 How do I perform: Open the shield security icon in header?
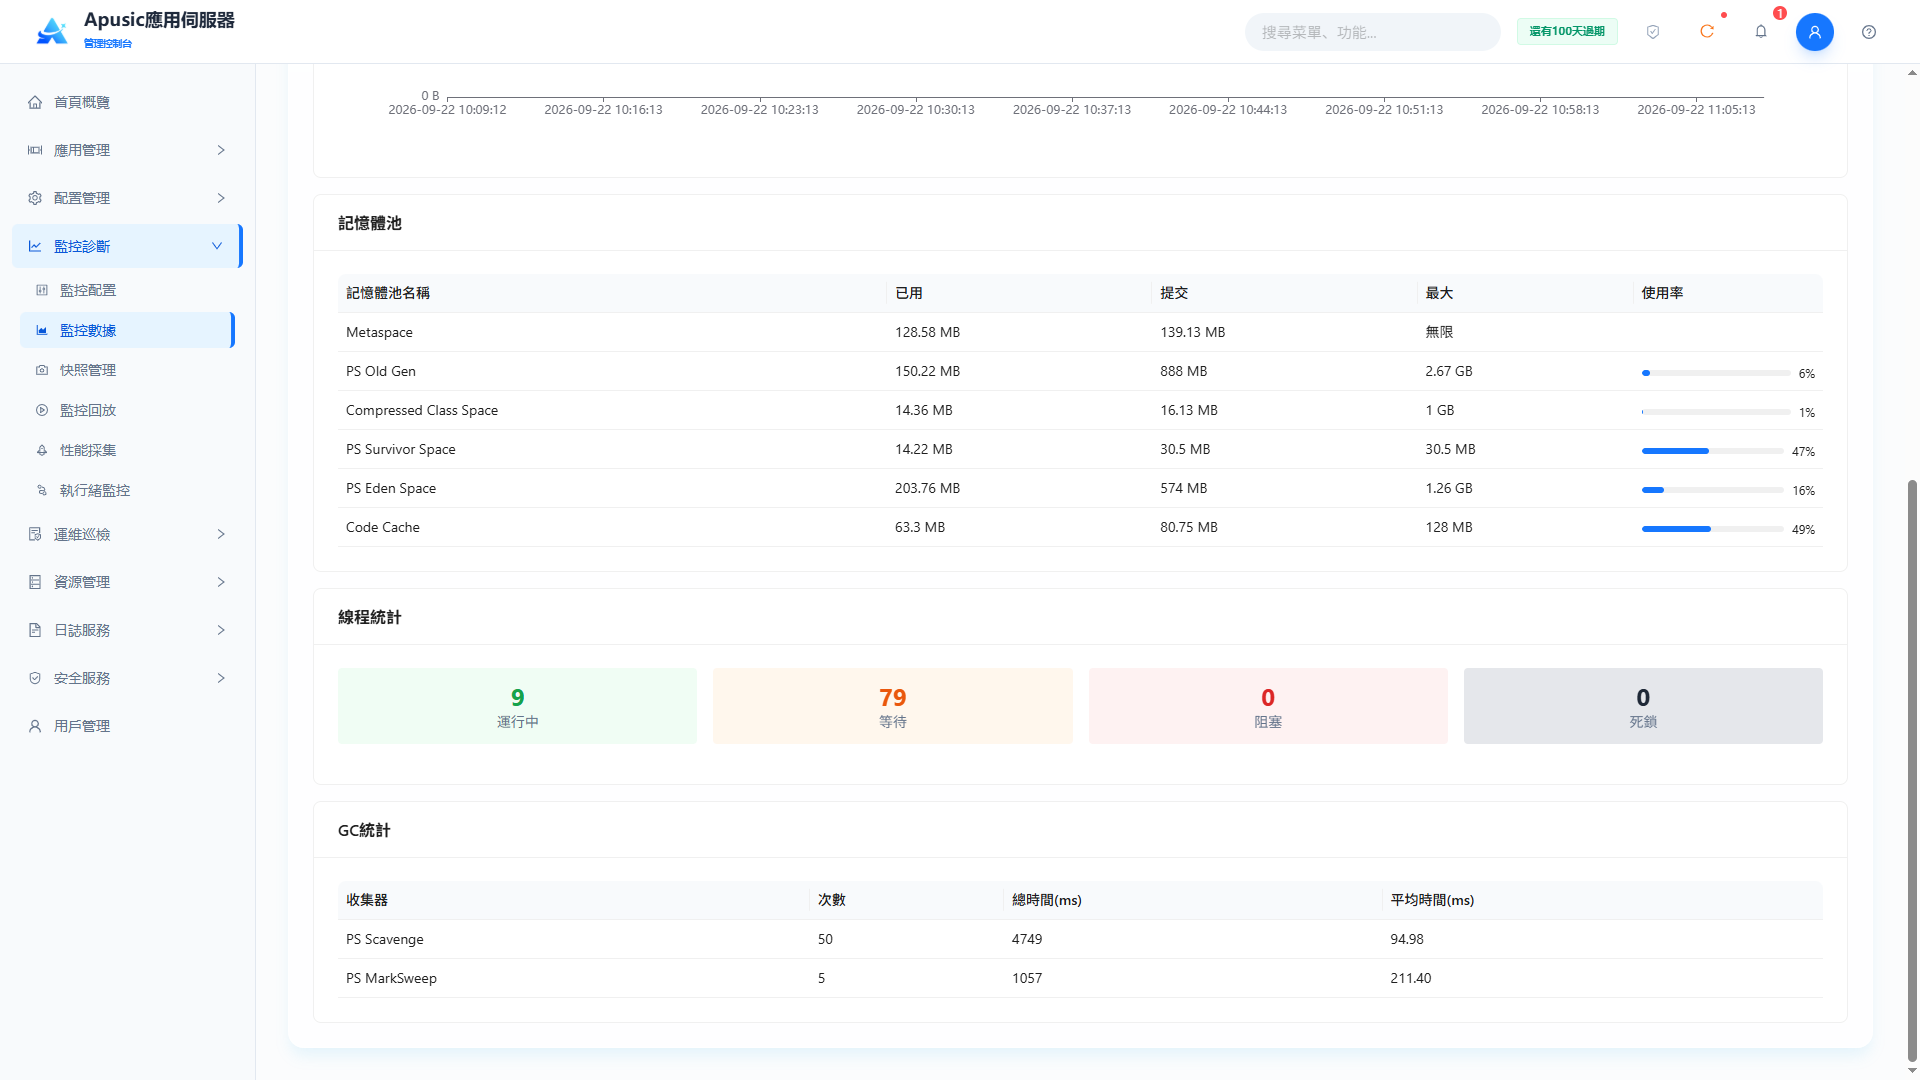[1653, 32]
